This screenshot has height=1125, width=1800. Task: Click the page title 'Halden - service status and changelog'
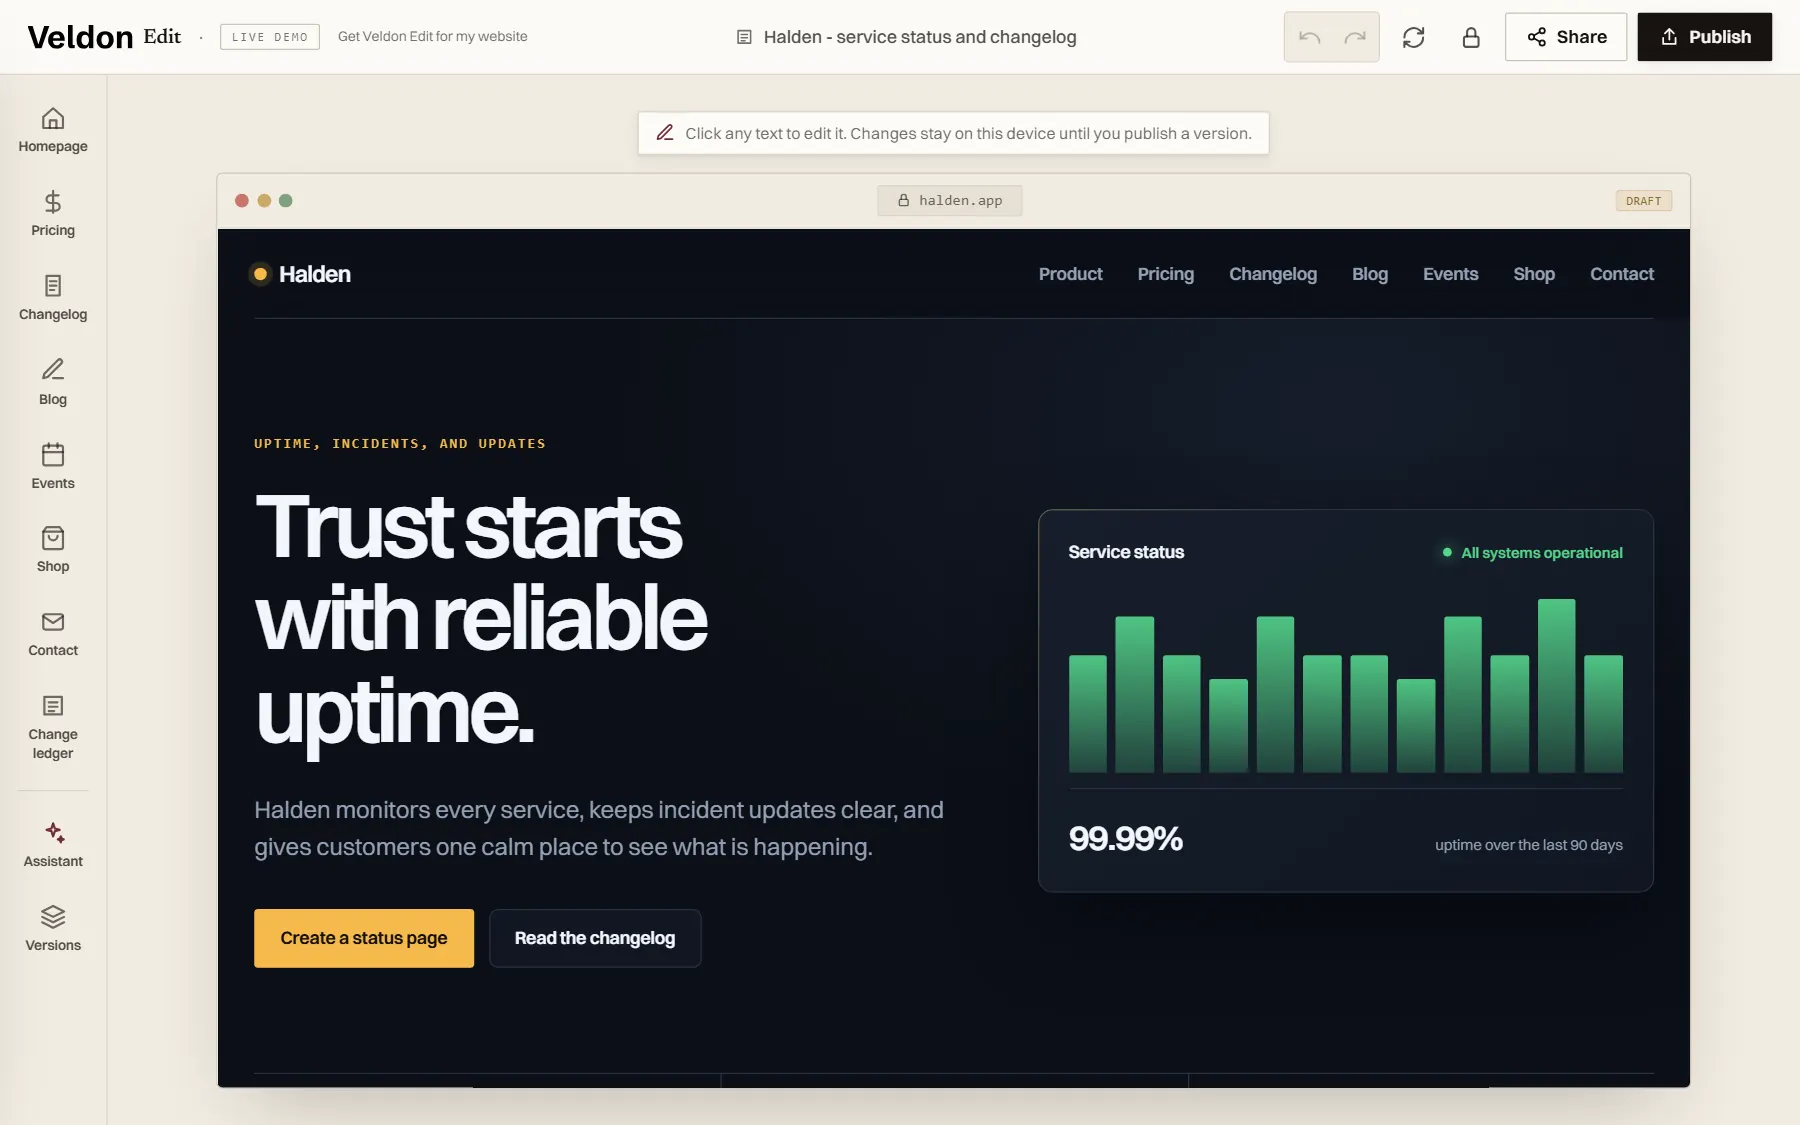point(920,37)
